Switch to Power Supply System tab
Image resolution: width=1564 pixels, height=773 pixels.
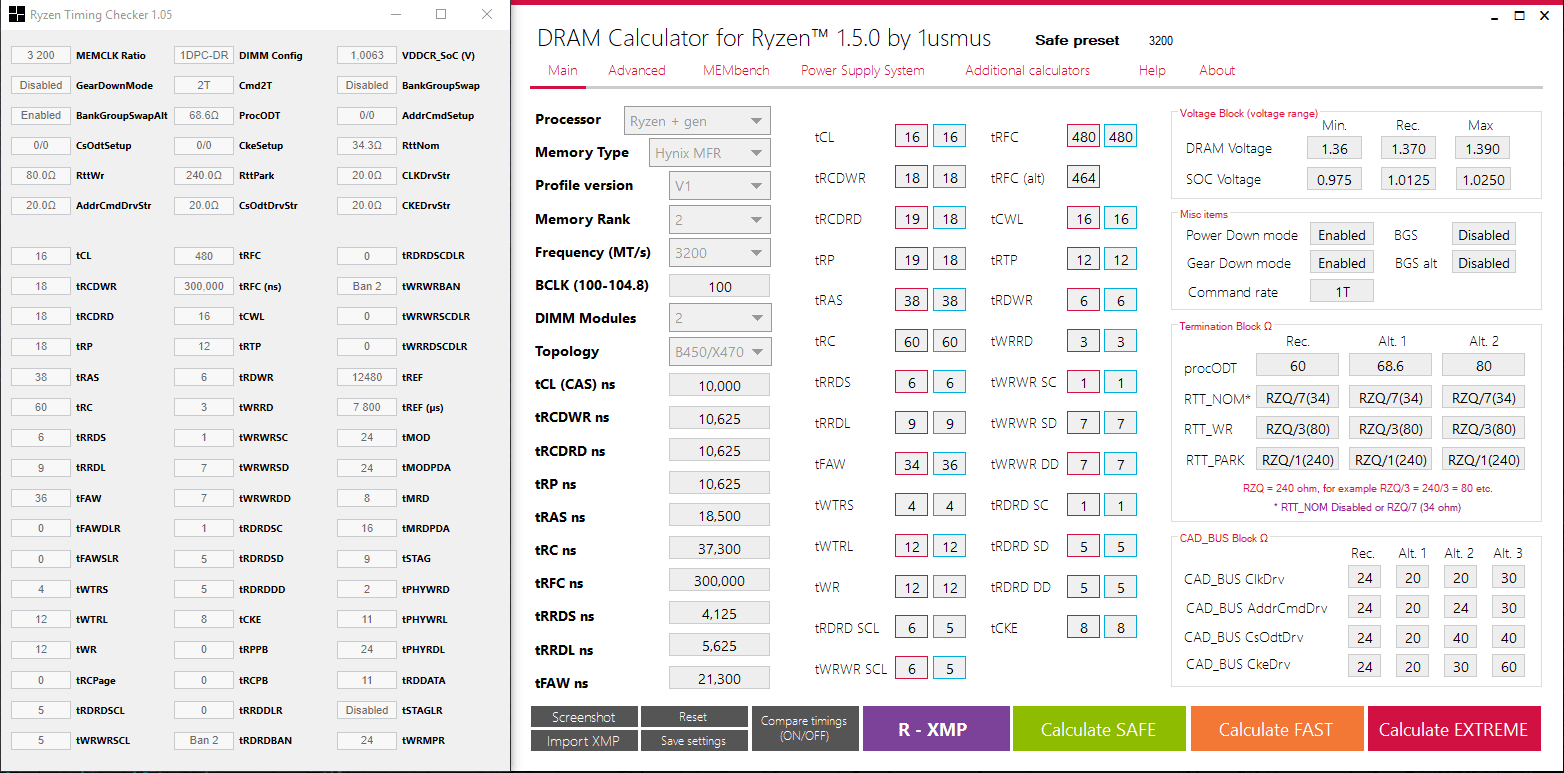pos(863,71)
